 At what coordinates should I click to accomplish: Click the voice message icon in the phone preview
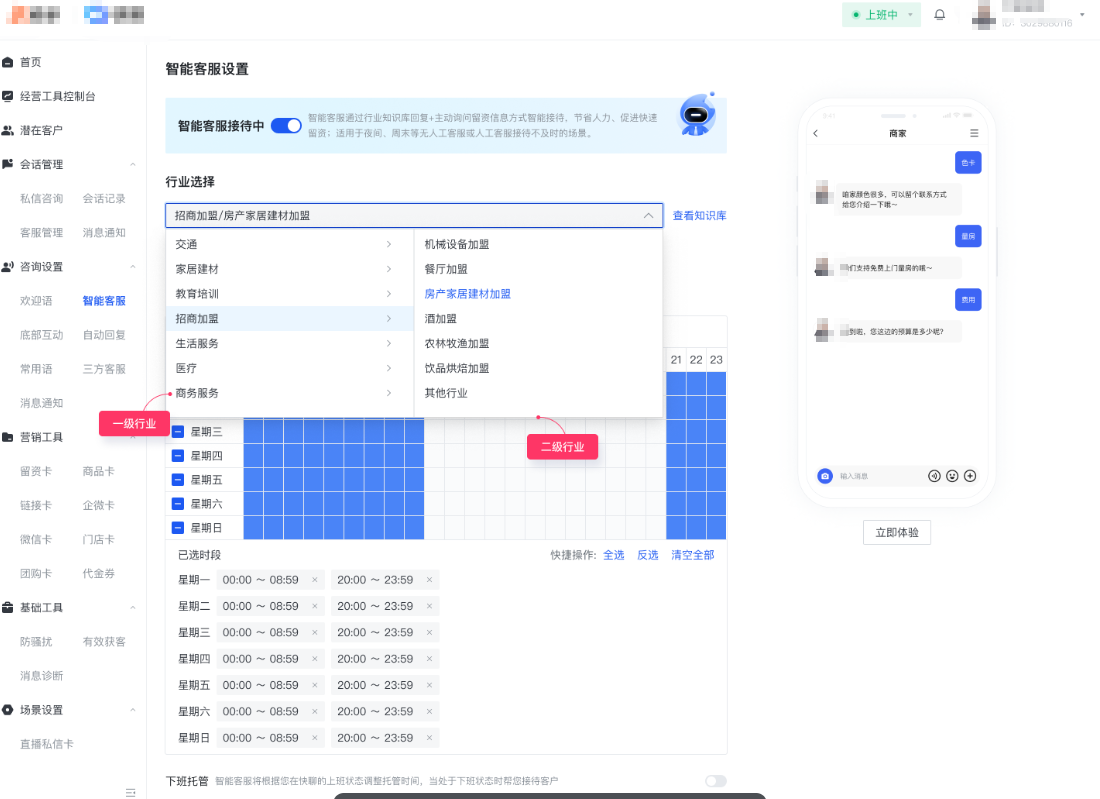(x=935, y=476)
